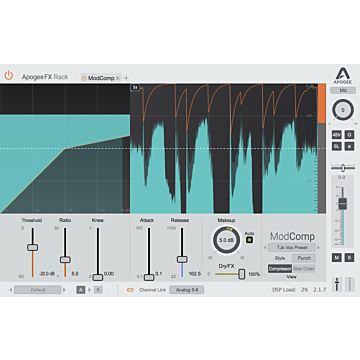Select the A comparison state
Viewport: 360px width, 360px height.
pos(81,290)
